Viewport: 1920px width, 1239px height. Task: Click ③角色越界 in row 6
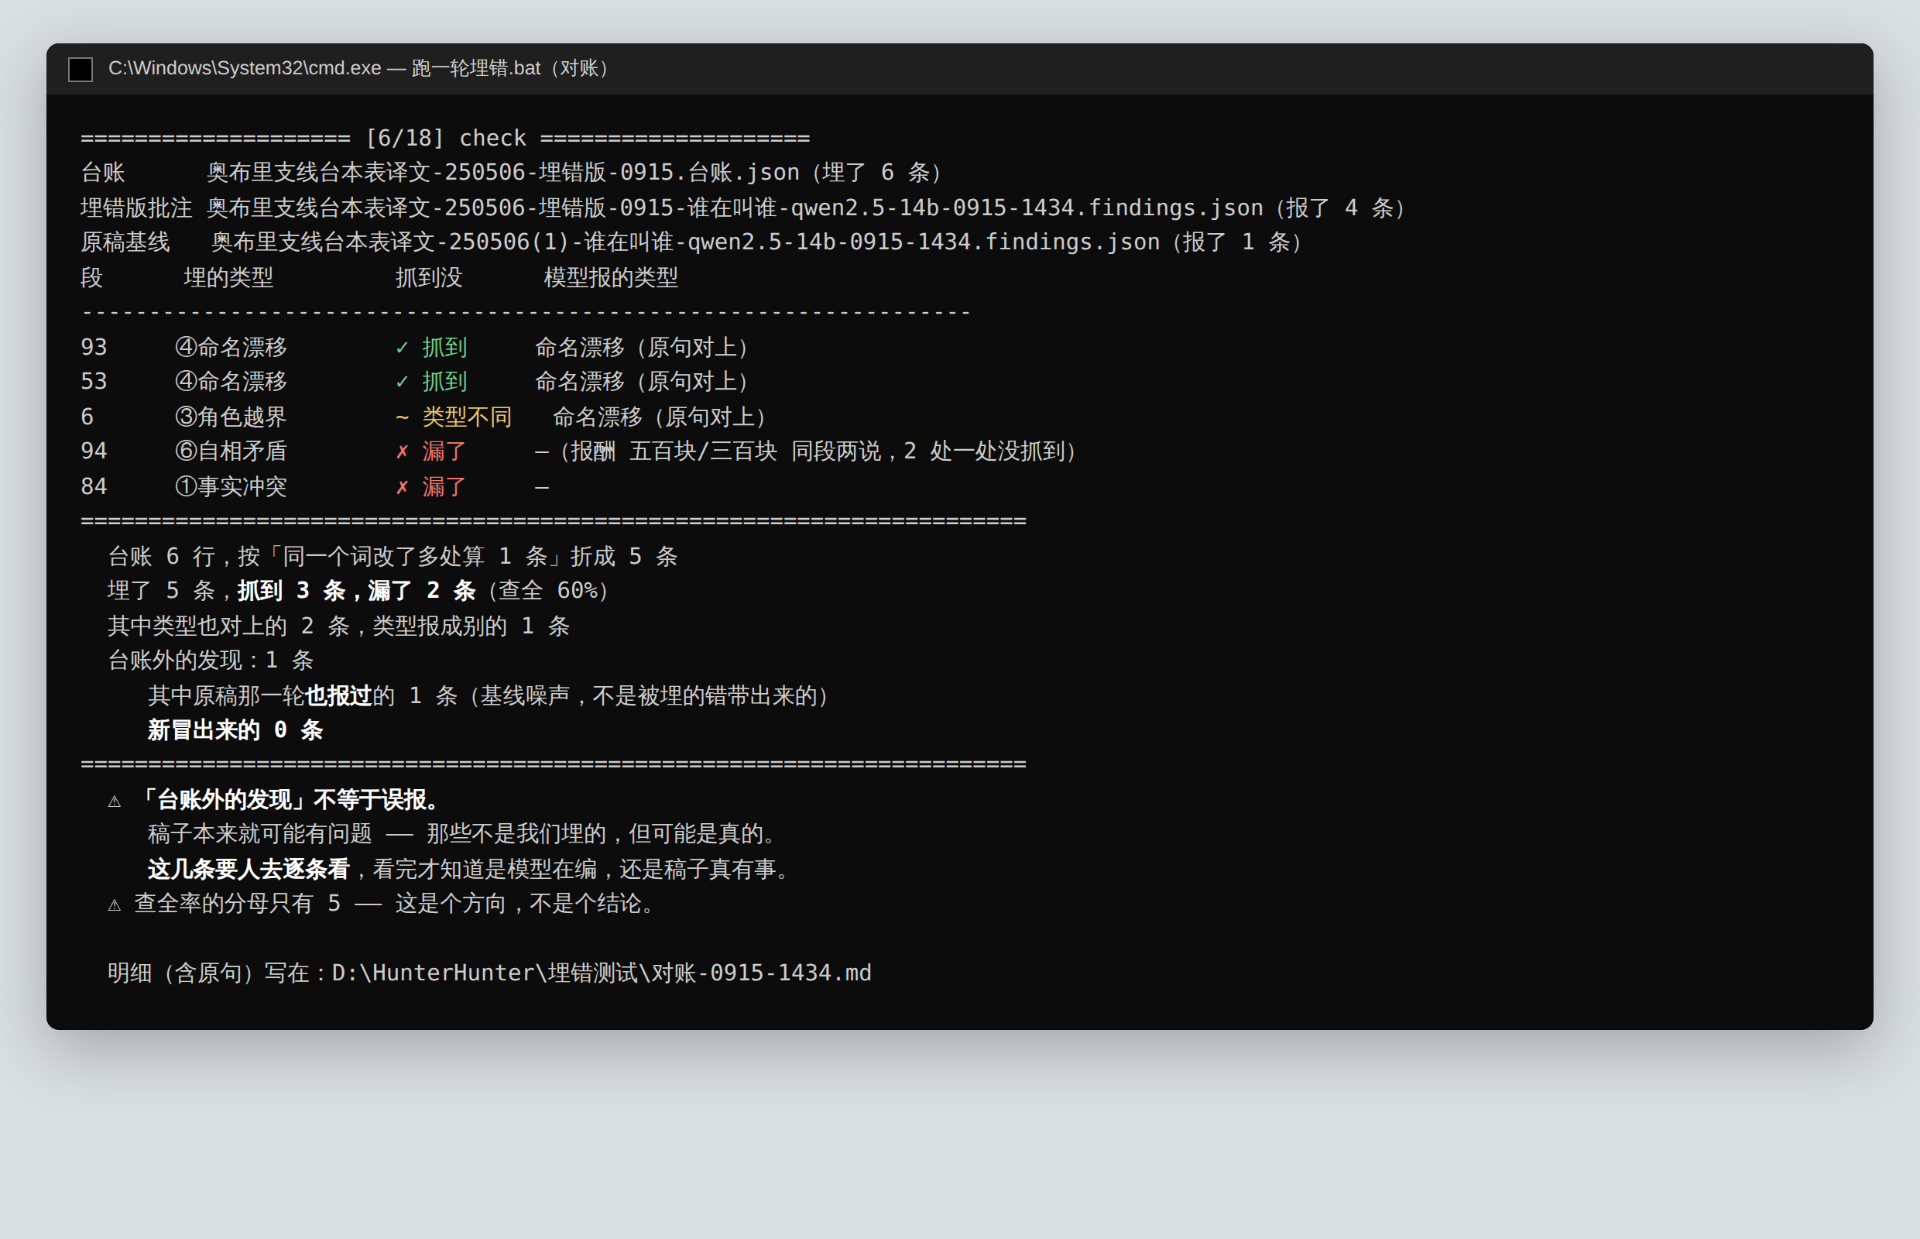click(231, 417)
